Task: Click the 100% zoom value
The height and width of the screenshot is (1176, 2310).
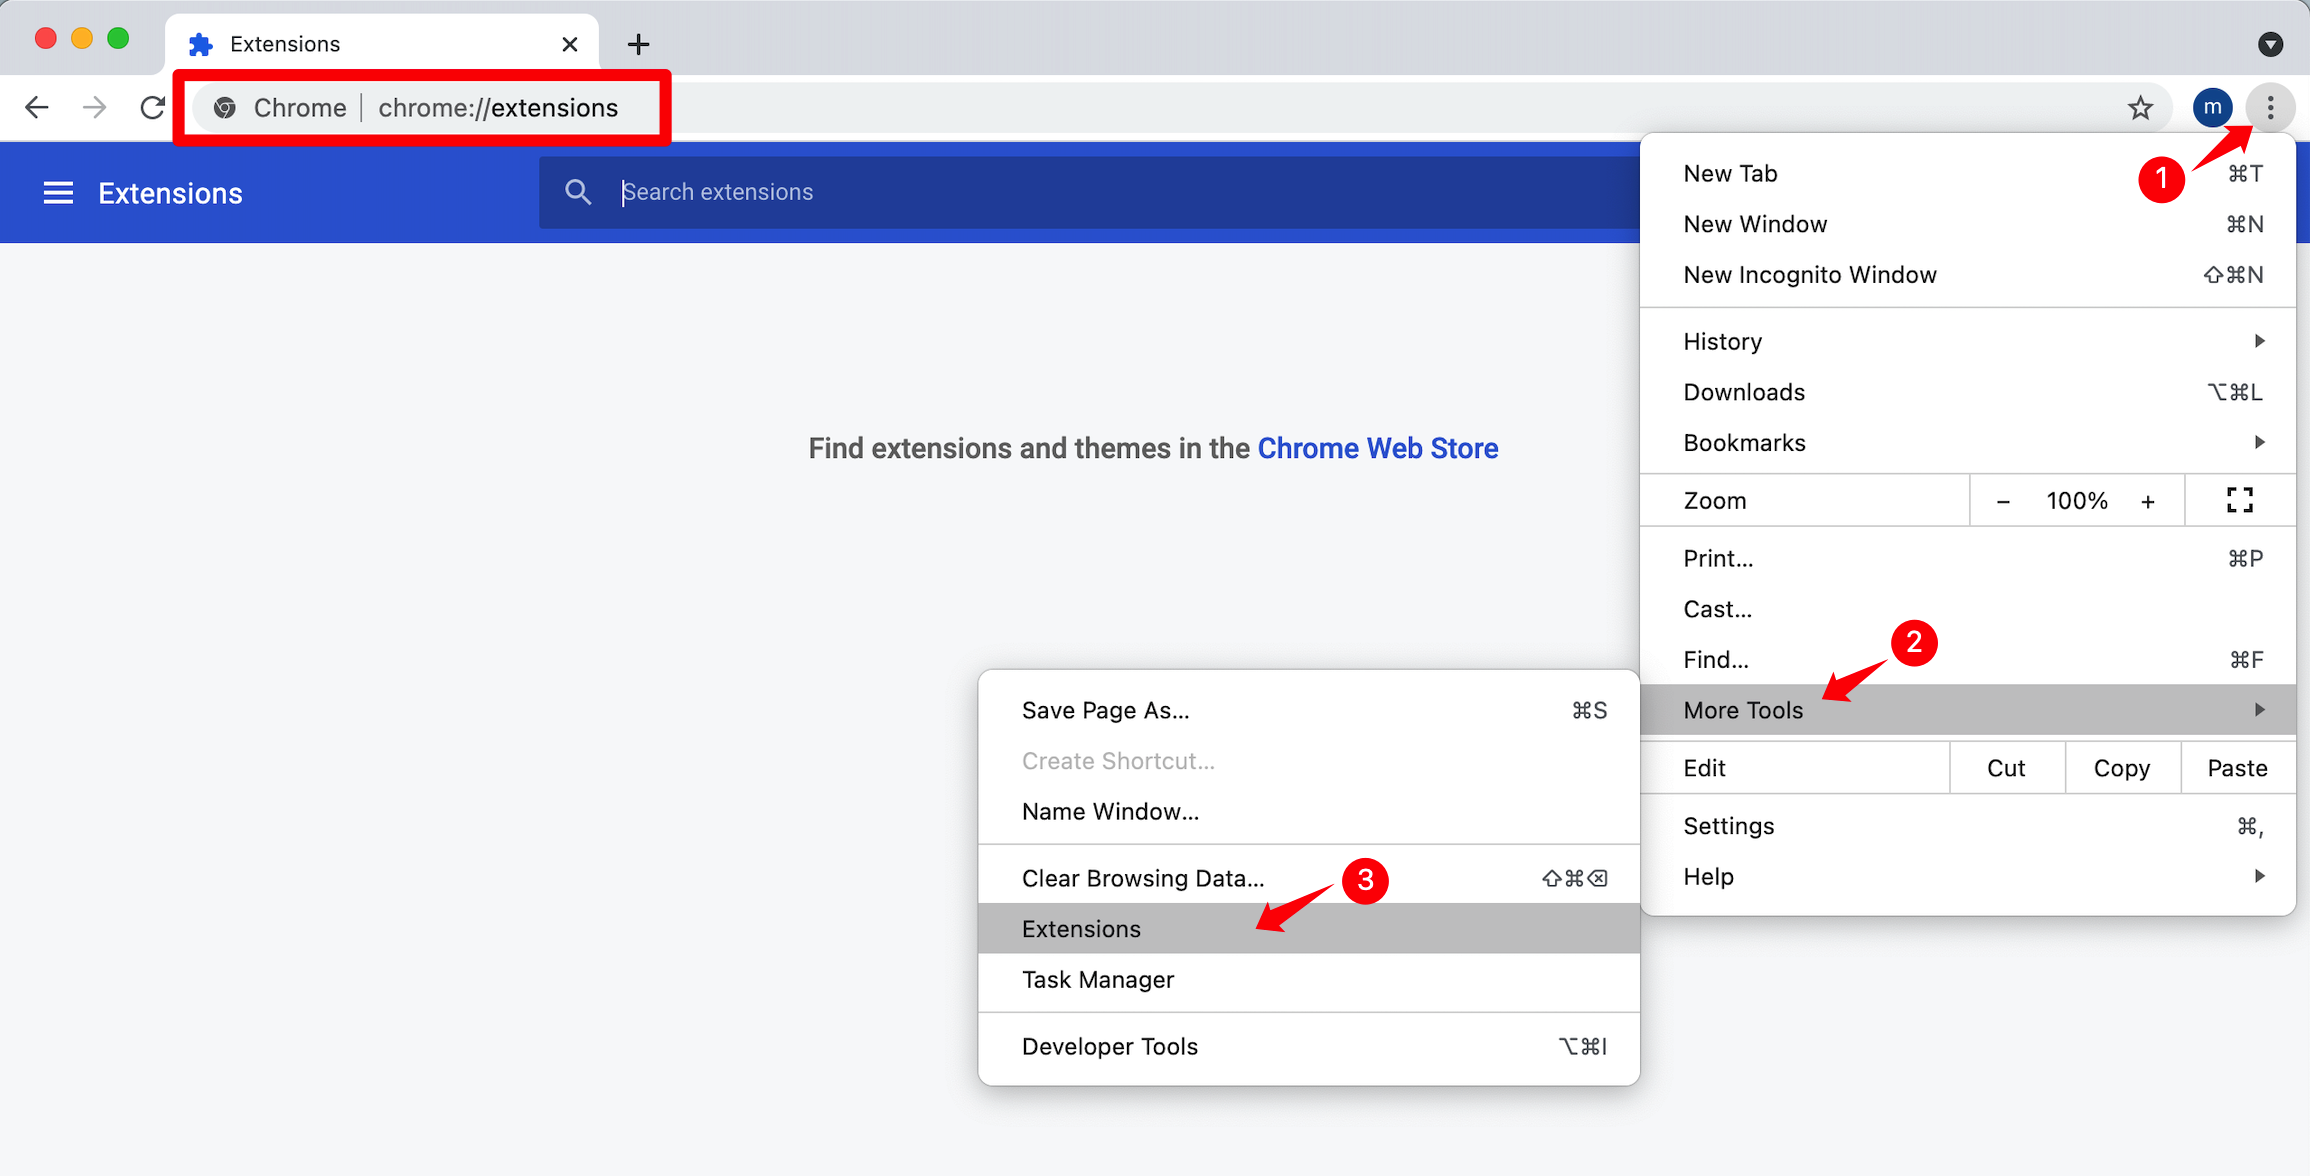Action: 2077,501
